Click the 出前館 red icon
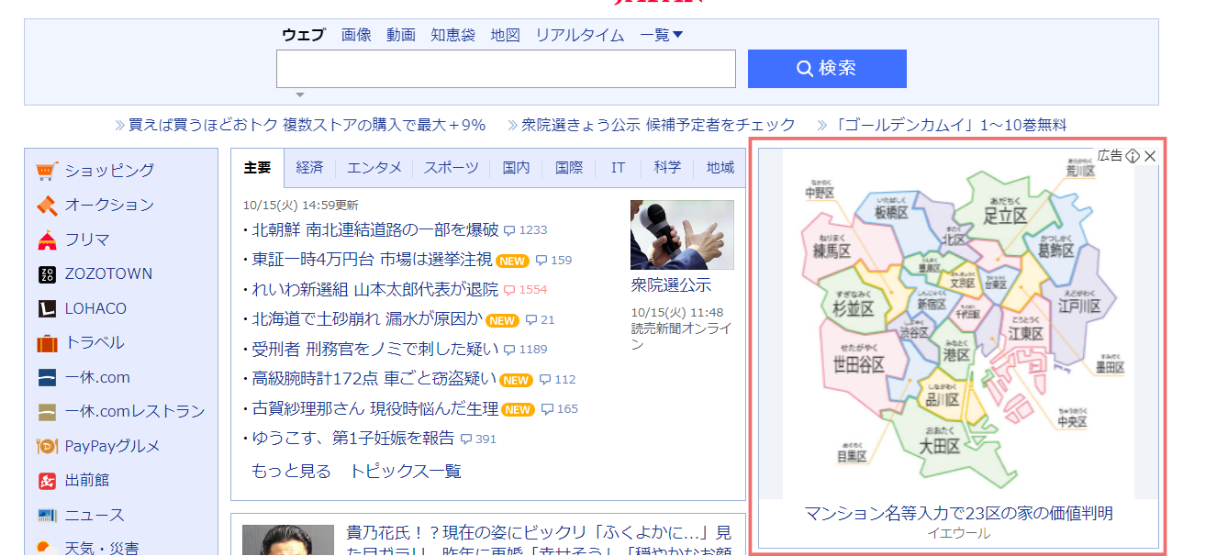The height and width of the screenshot is (556, 1205). [x=47, y=481]
